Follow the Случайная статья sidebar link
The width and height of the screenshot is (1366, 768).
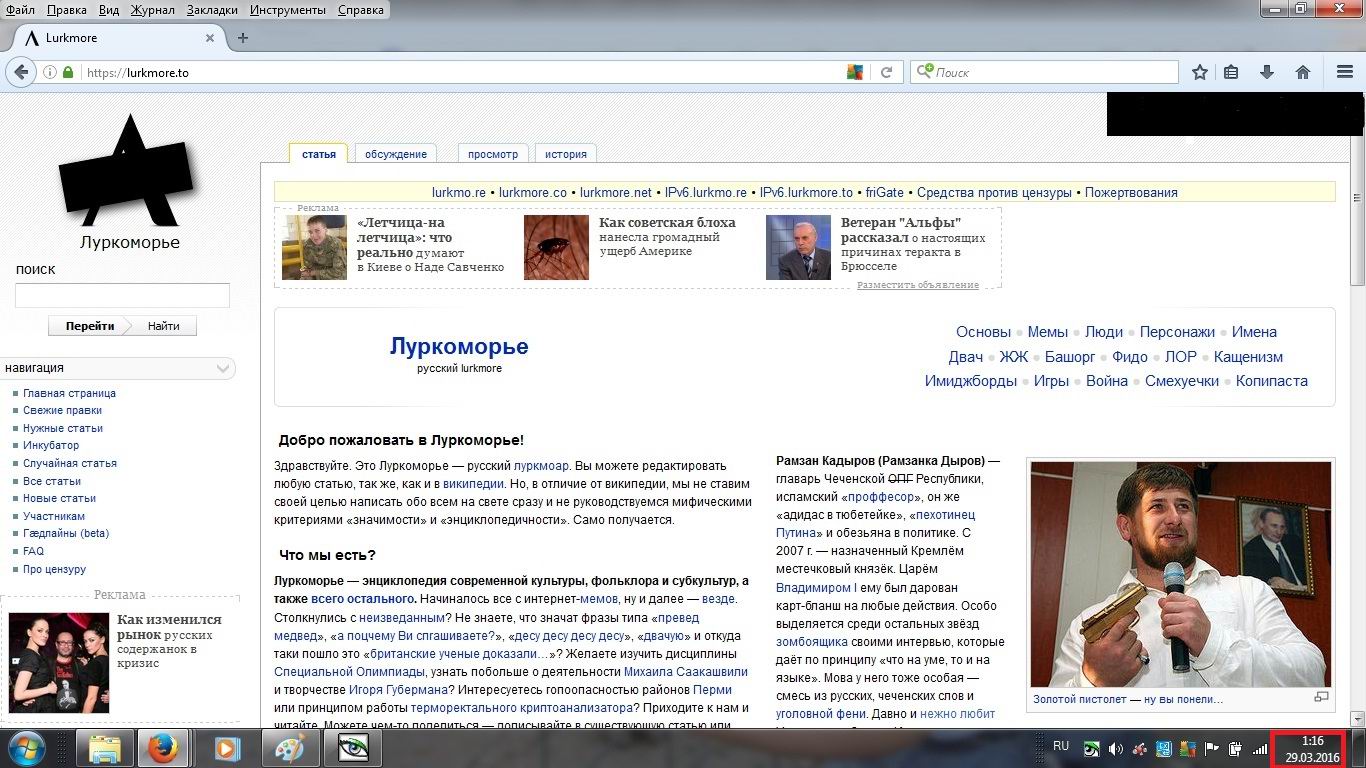point(70,463)
